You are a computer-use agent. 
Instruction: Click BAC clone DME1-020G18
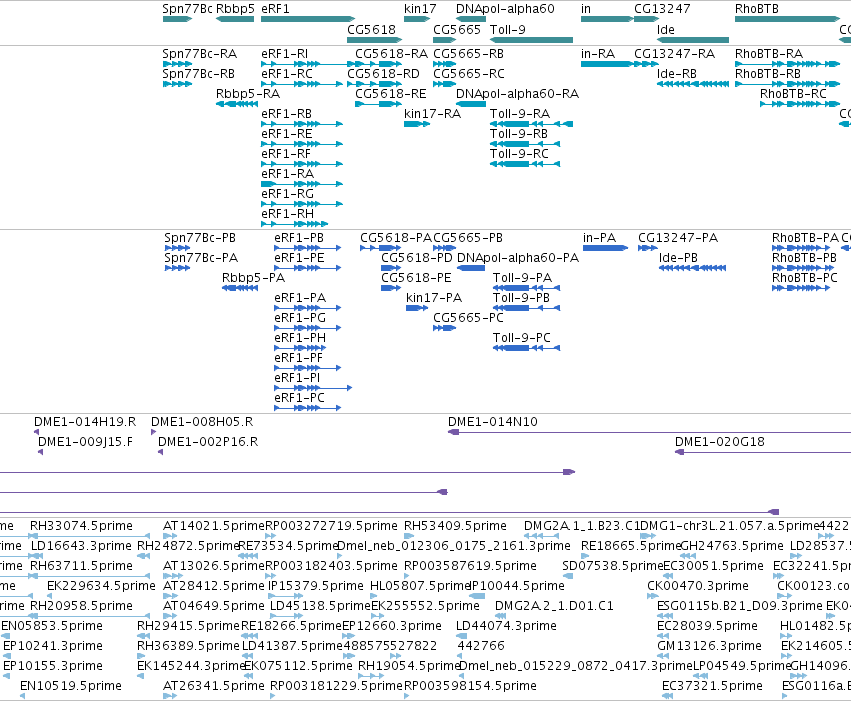(720, 442)
